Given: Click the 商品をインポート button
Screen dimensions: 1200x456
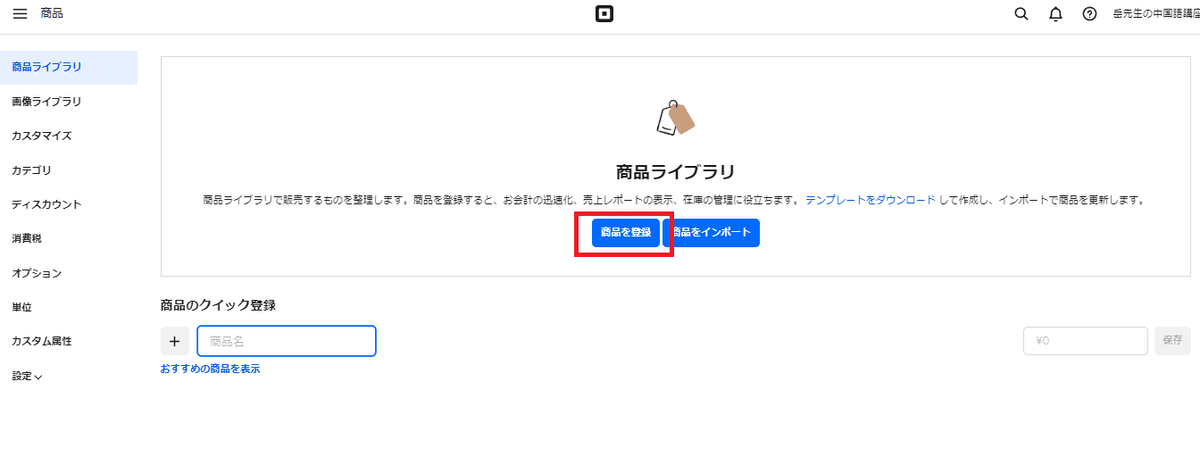Looking at the screenshot, I should tap(713, 233).
